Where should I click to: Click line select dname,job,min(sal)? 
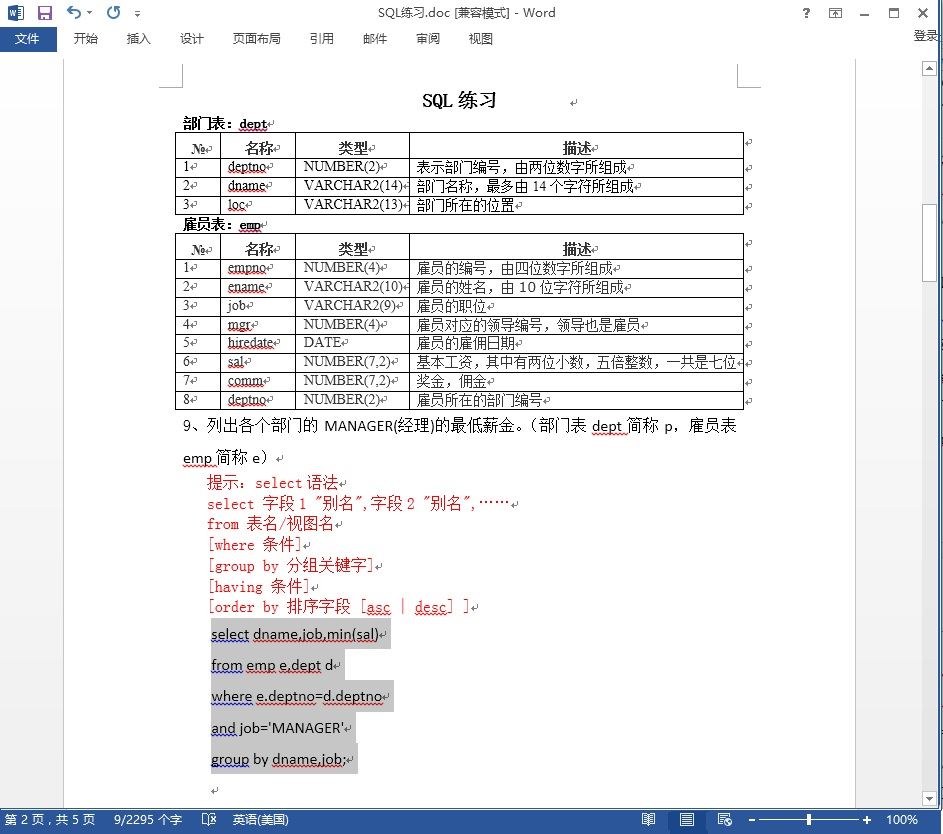tap(295, 634)
